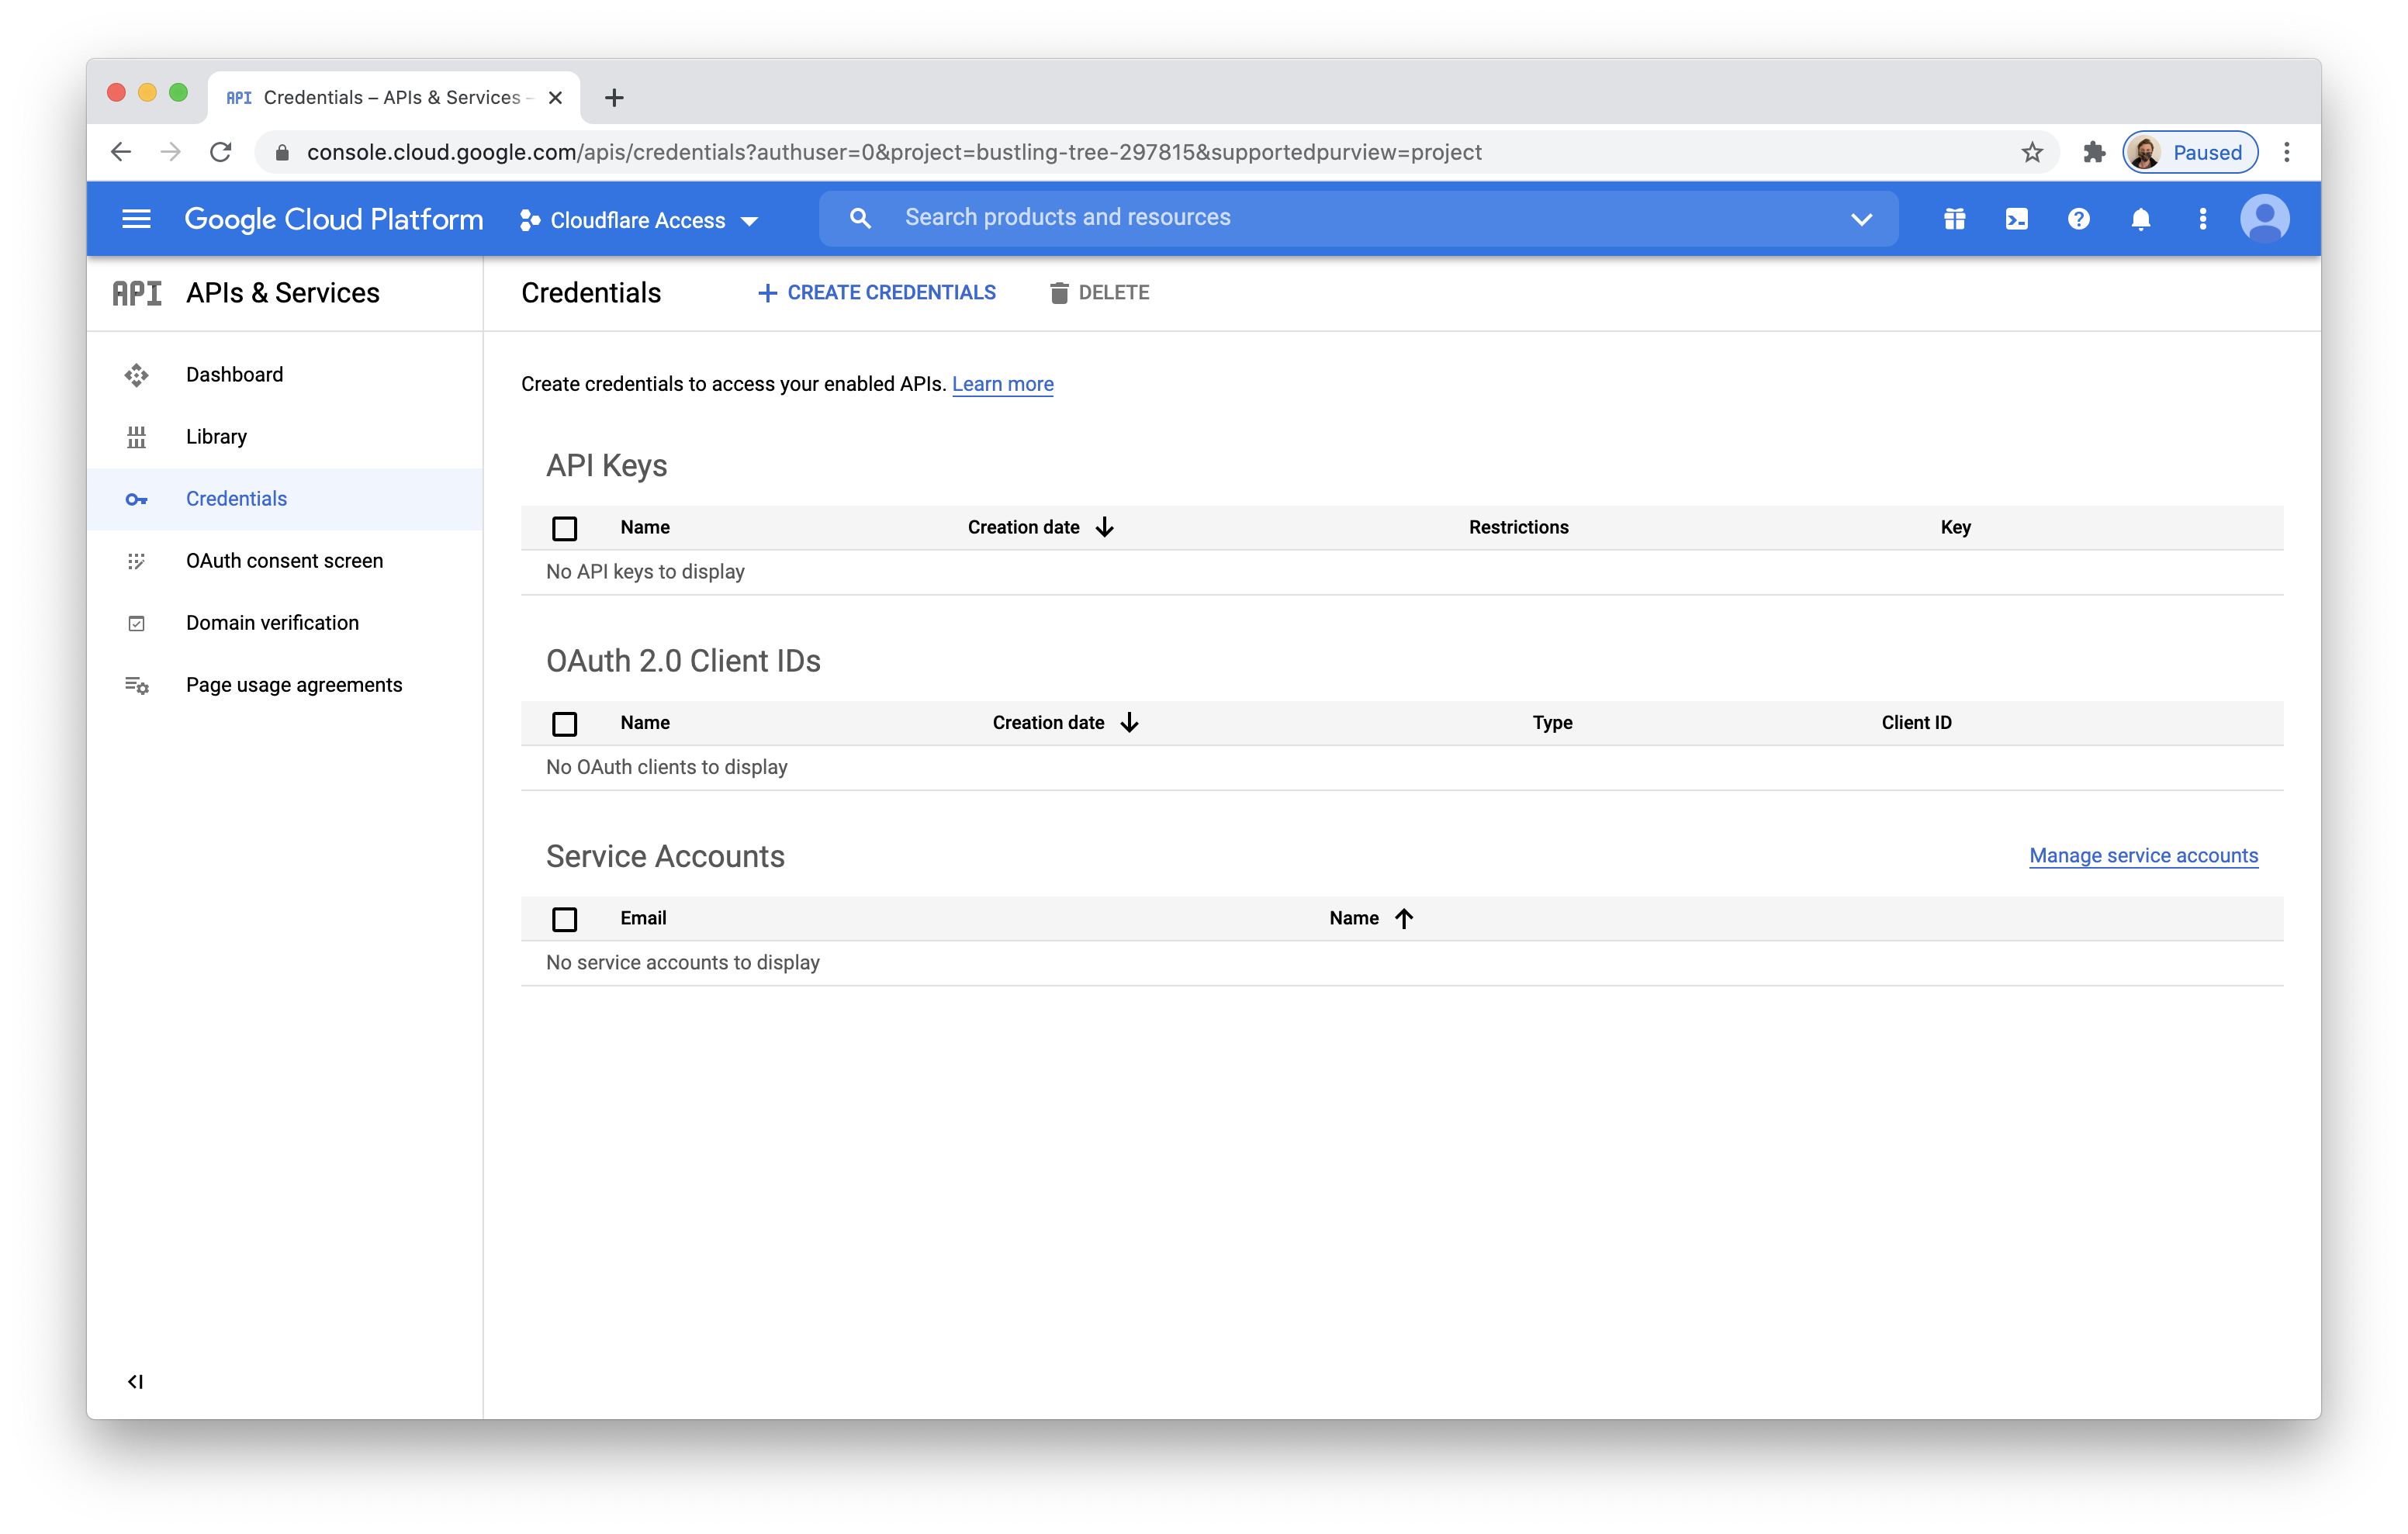Open OAuth consent screen in sidebar
Screen dimensions: 2408x1534
(x=284, y=561)
